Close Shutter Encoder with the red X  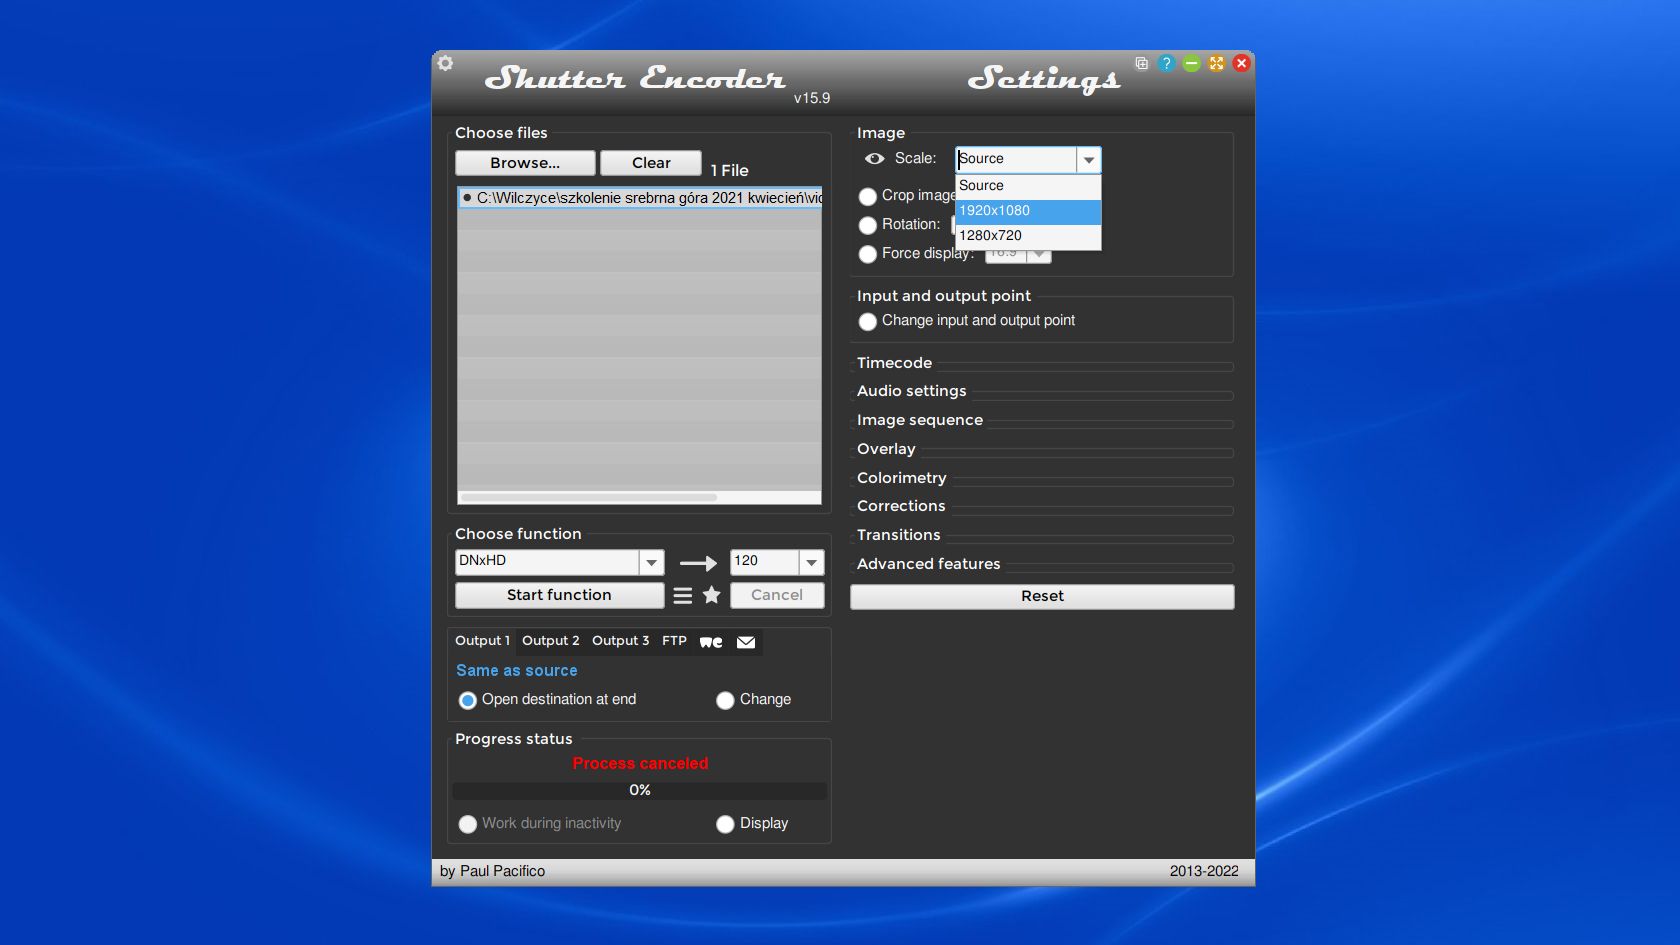point(1241,63)
